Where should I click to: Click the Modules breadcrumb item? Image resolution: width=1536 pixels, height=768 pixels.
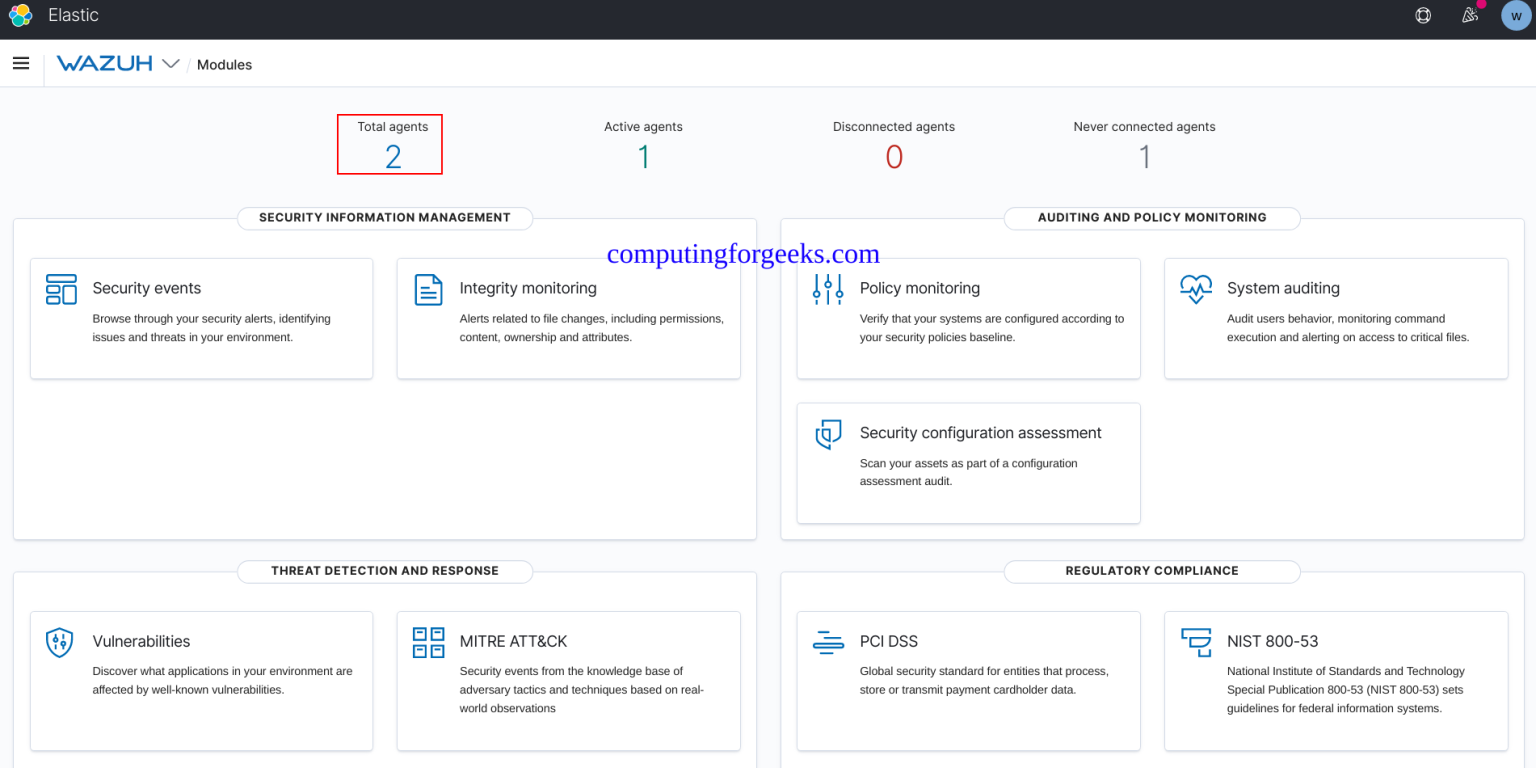click(224, 64)
